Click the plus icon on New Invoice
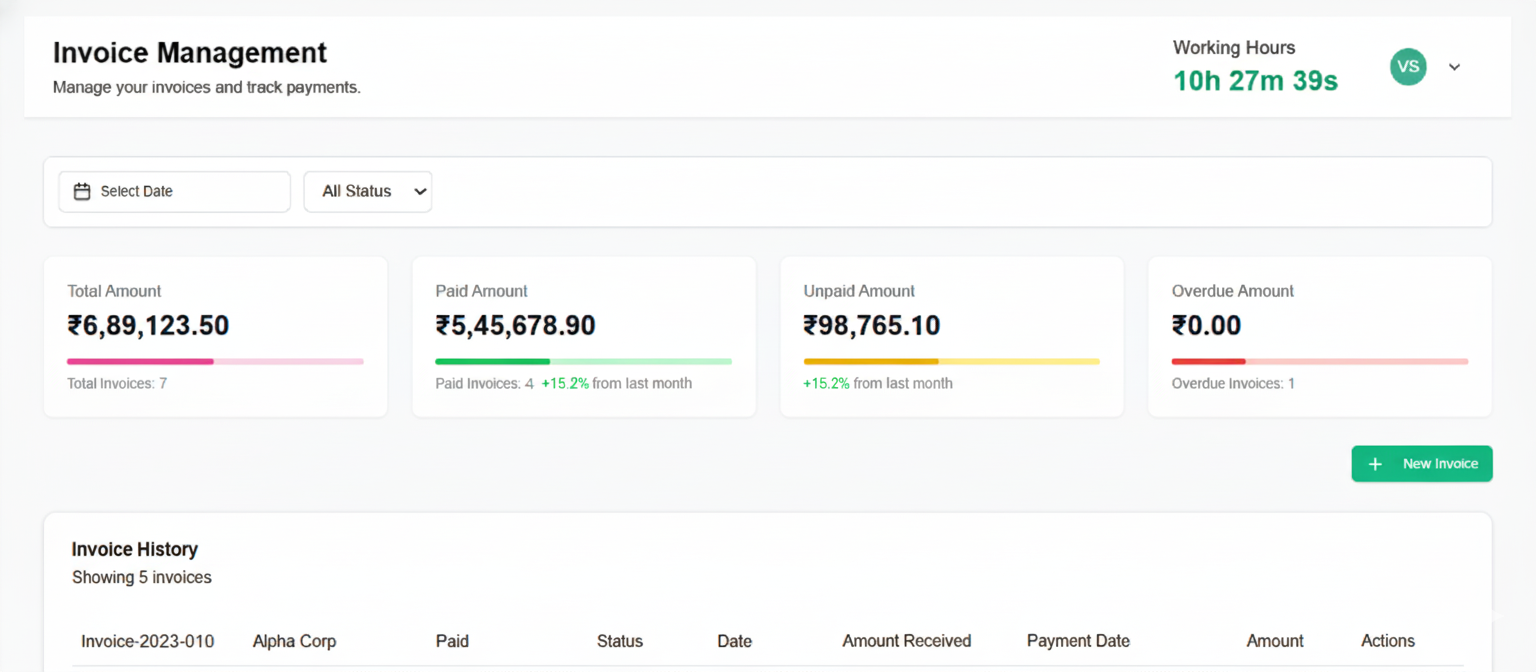The image size is (1536, 672). coord(1375,463)
